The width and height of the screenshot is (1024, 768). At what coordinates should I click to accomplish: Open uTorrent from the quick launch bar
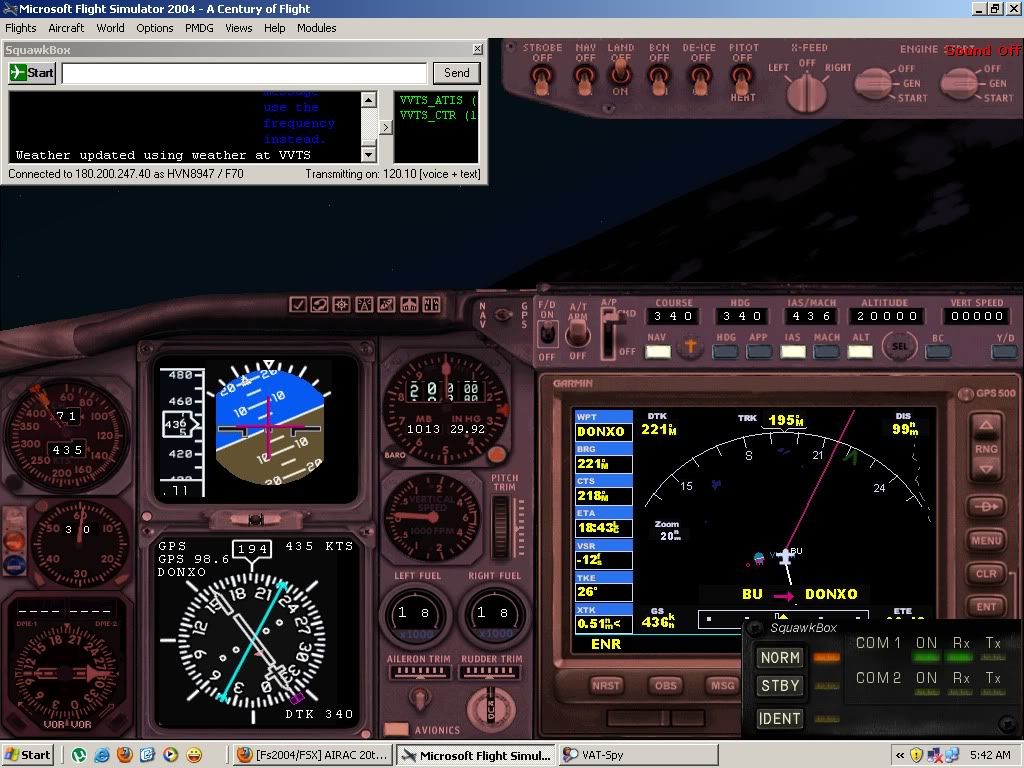[x=79, y=755]
